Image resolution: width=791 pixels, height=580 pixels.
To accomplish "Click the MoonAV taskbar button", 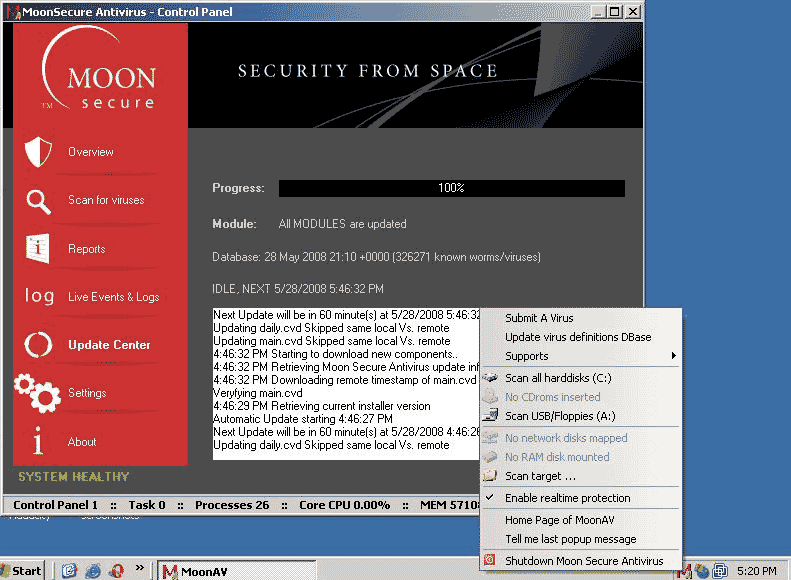I will click(236, 571).
